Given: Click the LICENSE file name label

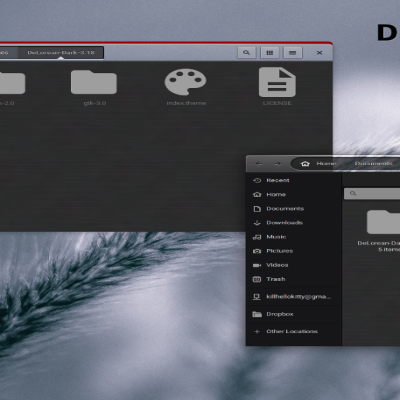Looking at the screenshot, I should pyautogui.click(x=277, y=103).
